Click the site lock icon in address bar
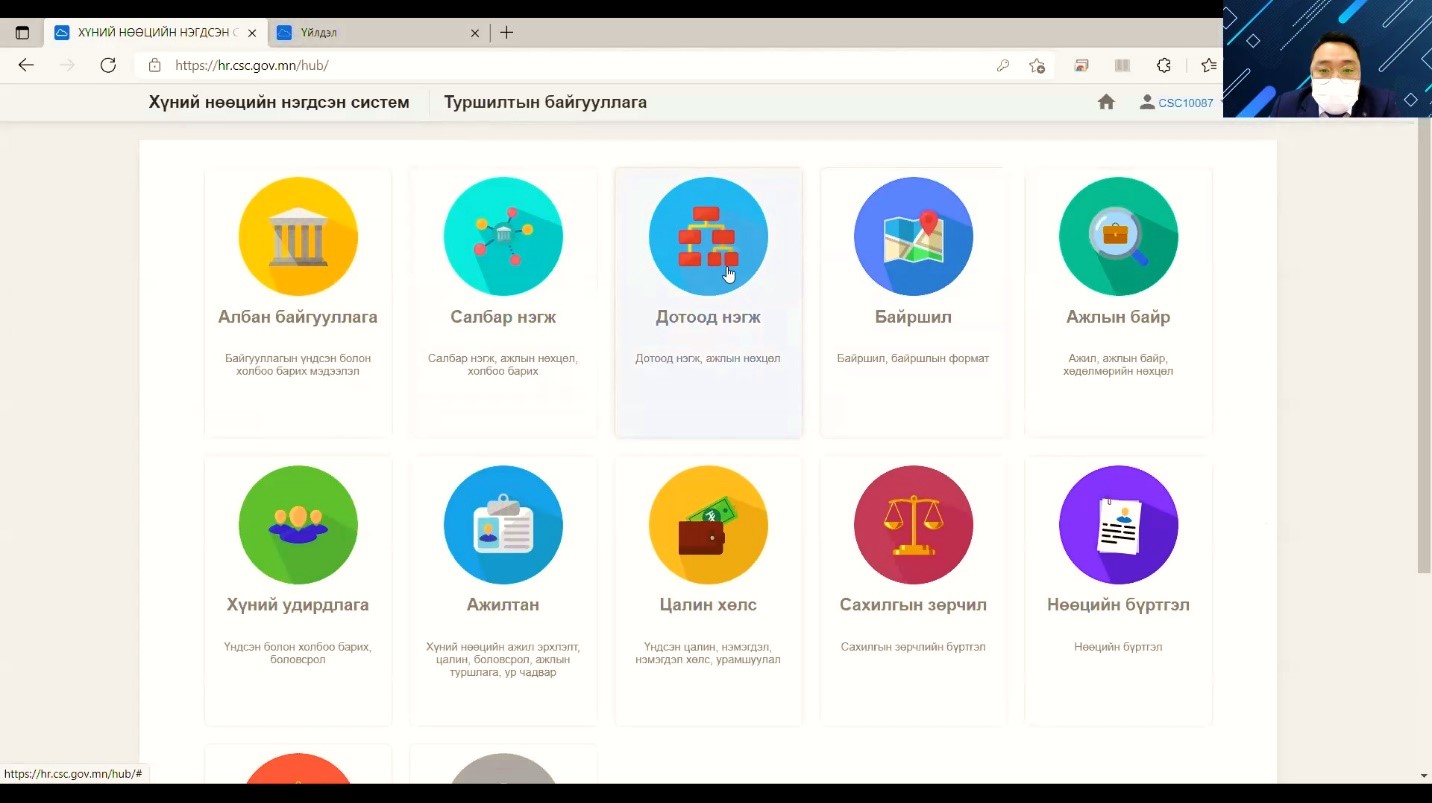Viewport: 1432px width, 803px height. [x=154, y=65]
